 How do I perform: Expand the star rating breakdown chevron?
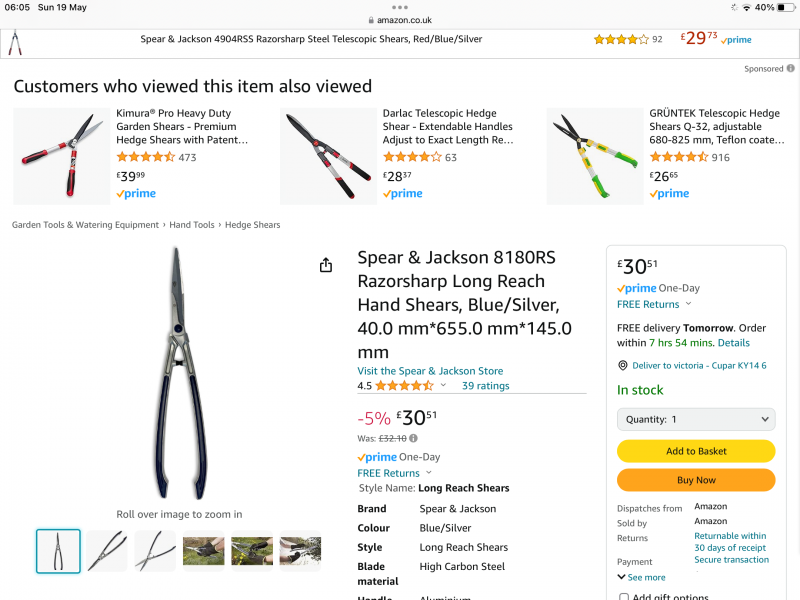click(443, 385)
